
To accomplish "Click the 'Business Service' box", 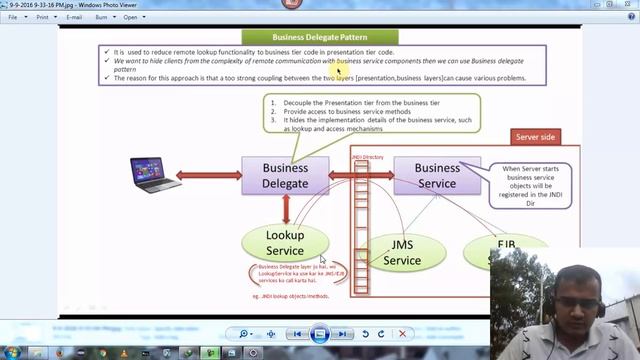I will 437,176.
